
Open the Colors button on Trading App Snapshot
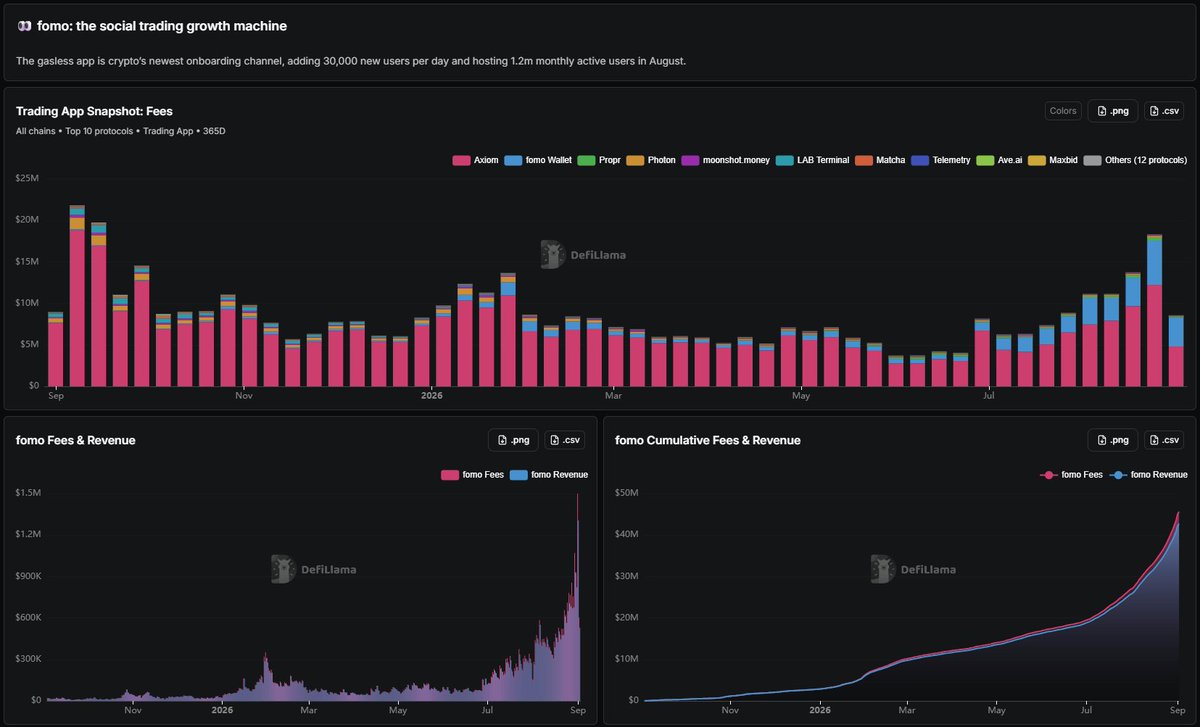pyautogui.click(x=1062, y=111)
